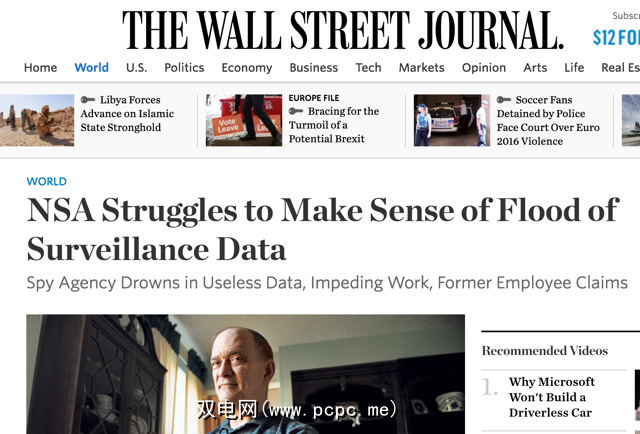Switch to the Tech section
The width and height of the screenshot is (640, 434).
pos(368,67)
